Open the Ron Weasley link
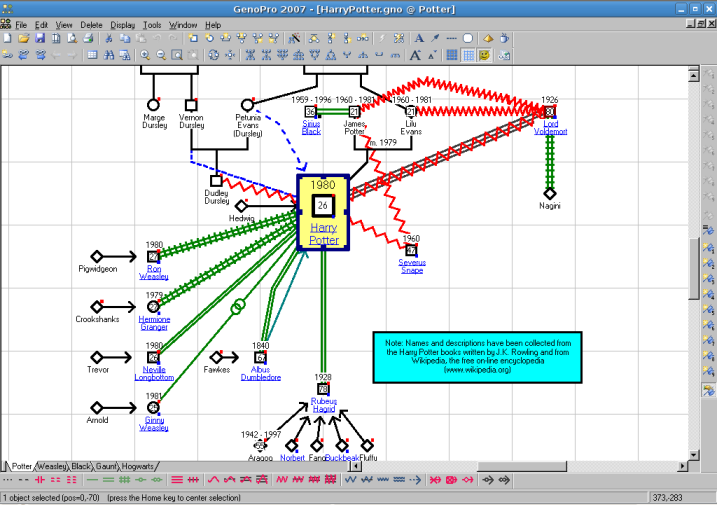 coord(154,273)
